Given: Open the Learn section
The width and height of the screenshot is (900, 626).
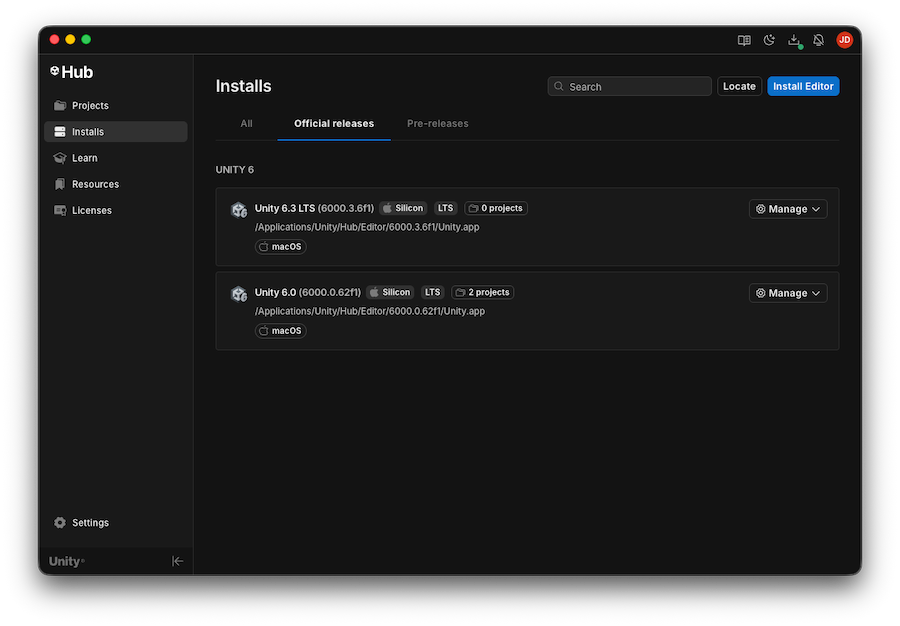Looking at the screenshot, I should click(x=85, y=157).
